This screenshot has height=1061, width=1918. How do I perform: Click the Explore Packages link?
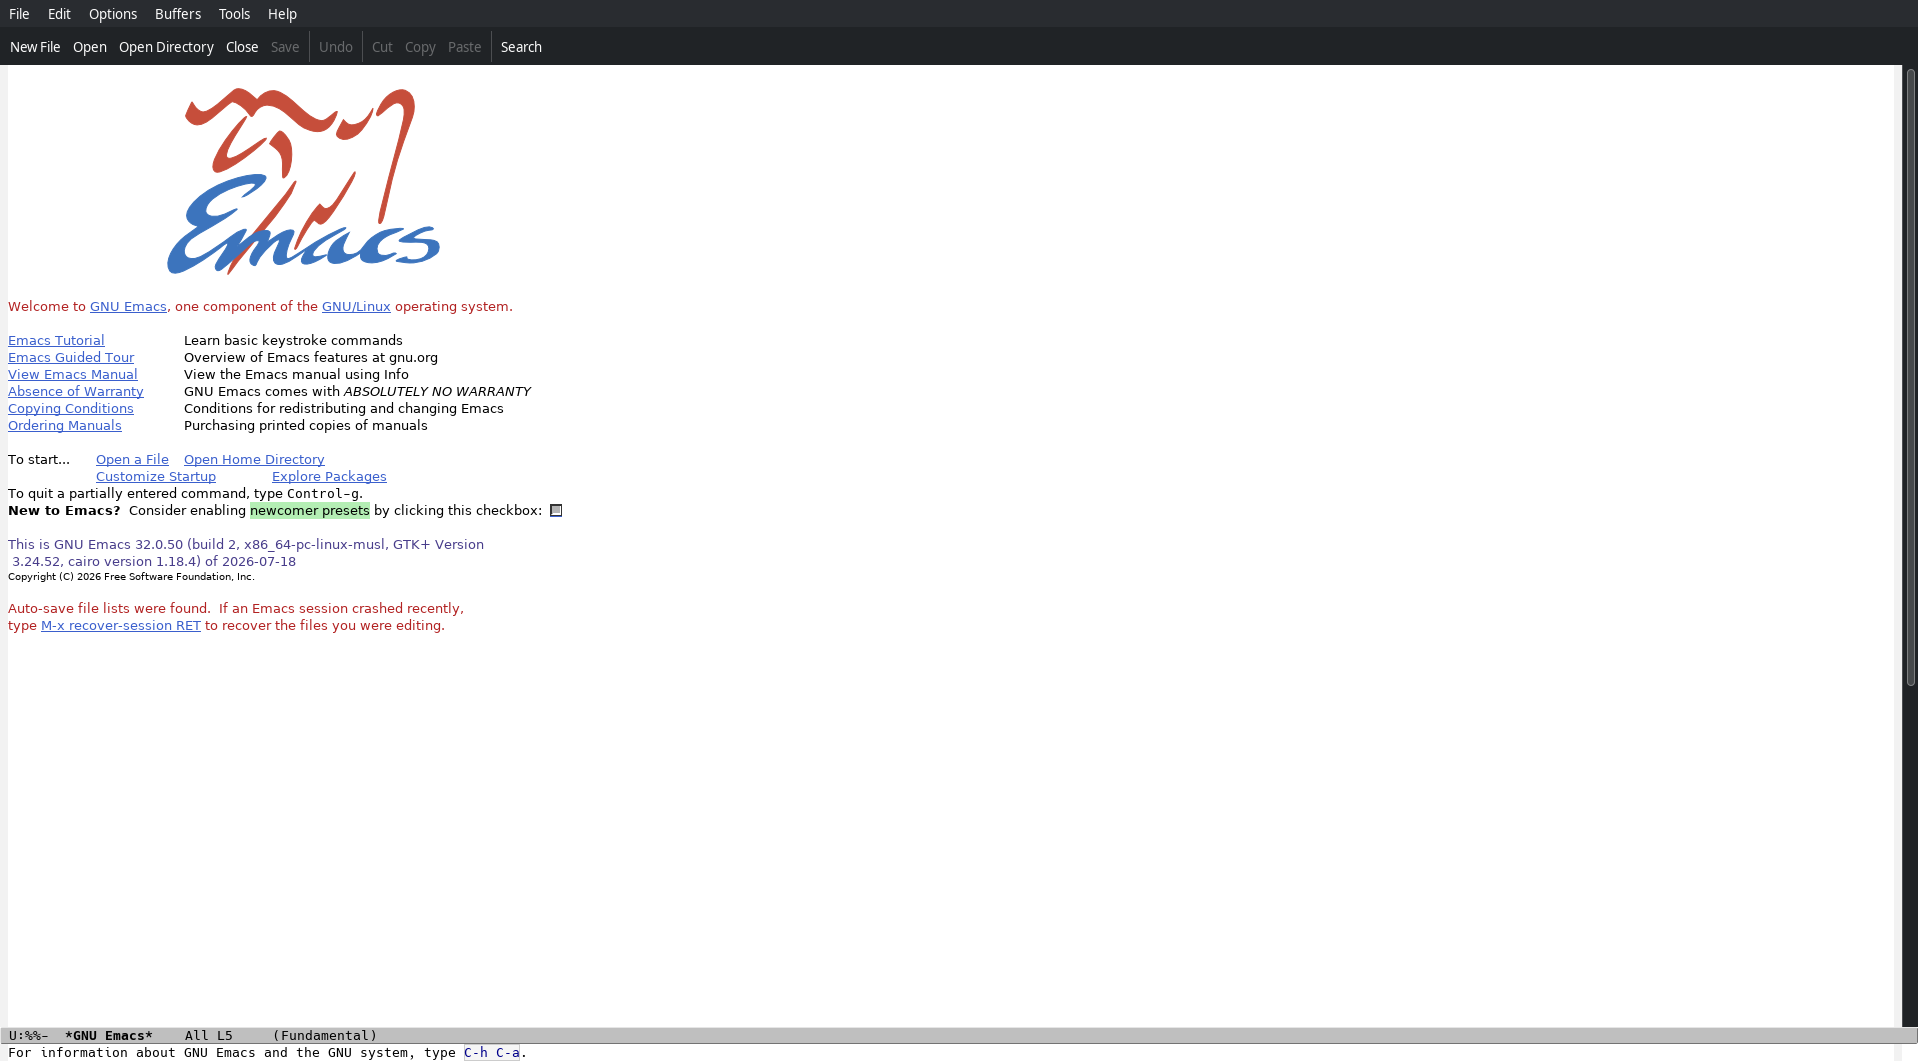[329, 477]
